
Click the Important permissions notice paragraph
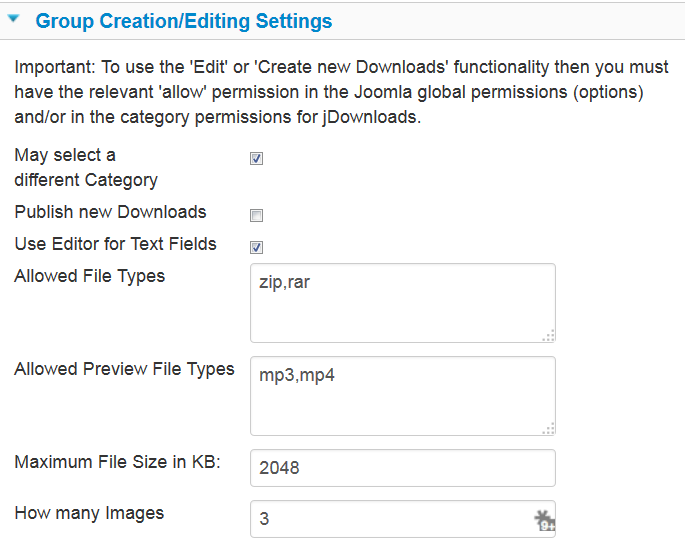pyautogui.click(x=342, y=92)
